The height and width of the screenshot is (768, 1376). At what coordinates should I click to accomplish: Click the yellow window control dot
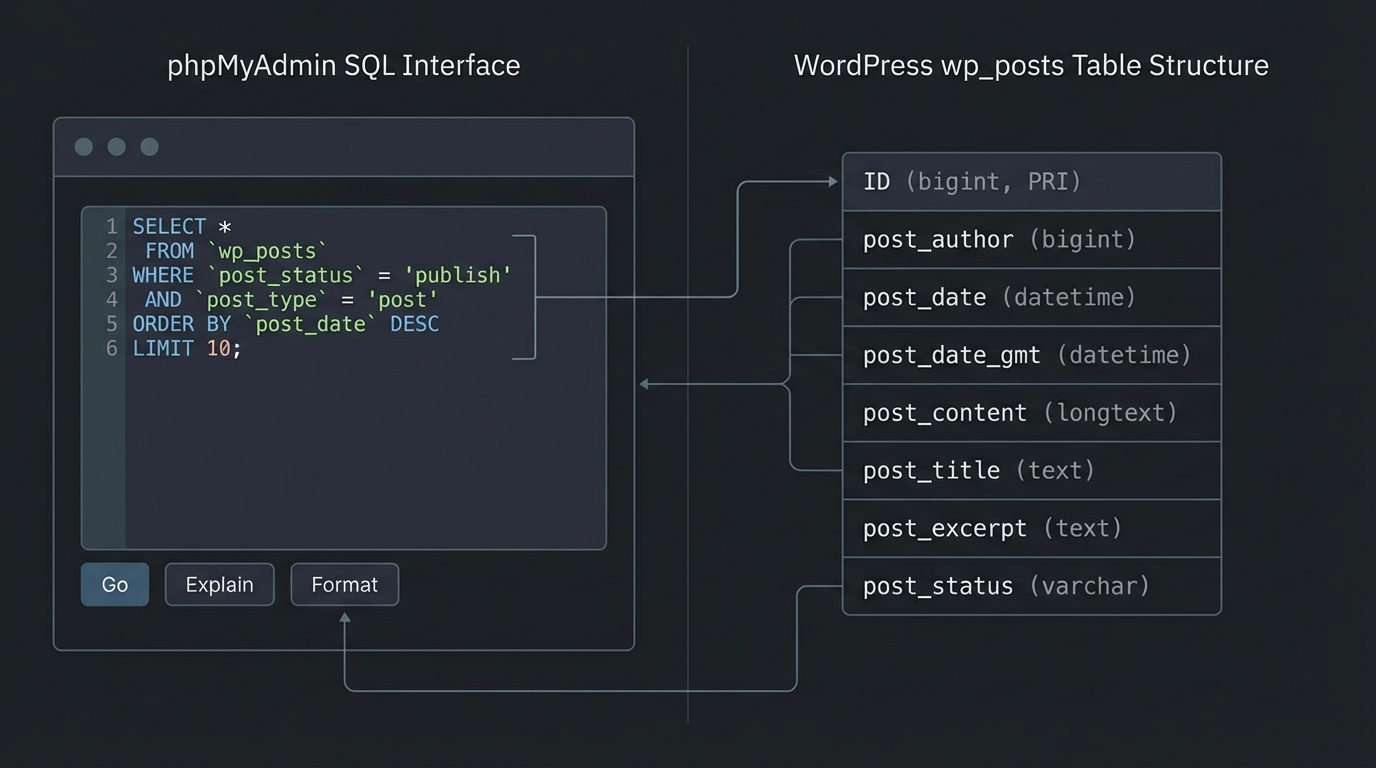(116, 146)
